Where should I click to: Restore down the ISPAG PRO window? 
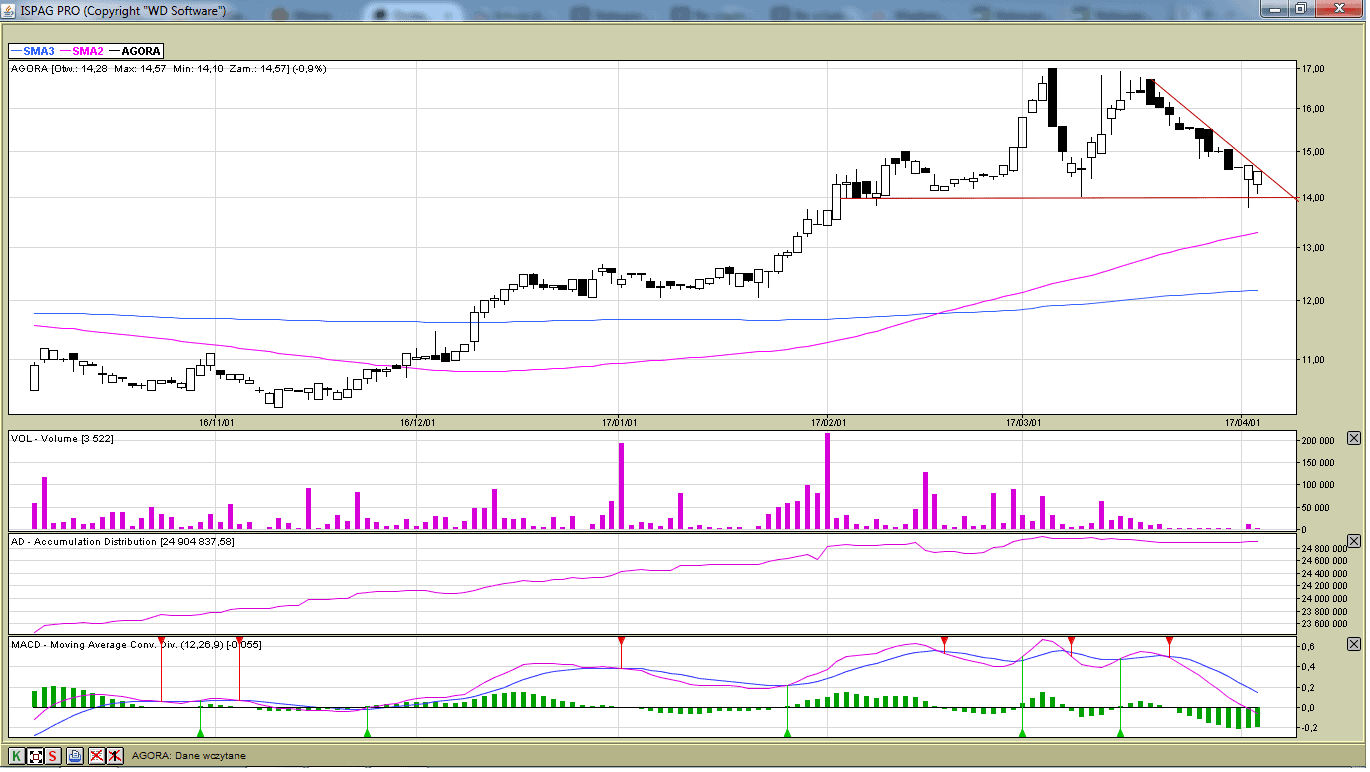1300,9
